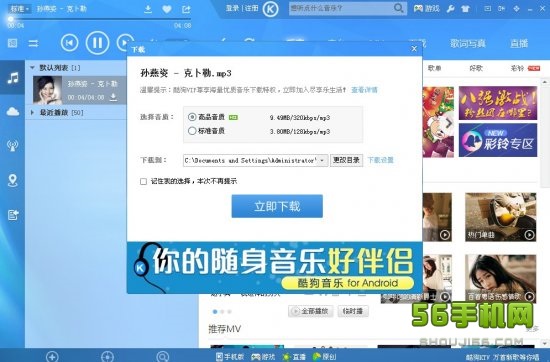Select 孙燕姿 - 克卜勒 playlist row

pos(79,90)
